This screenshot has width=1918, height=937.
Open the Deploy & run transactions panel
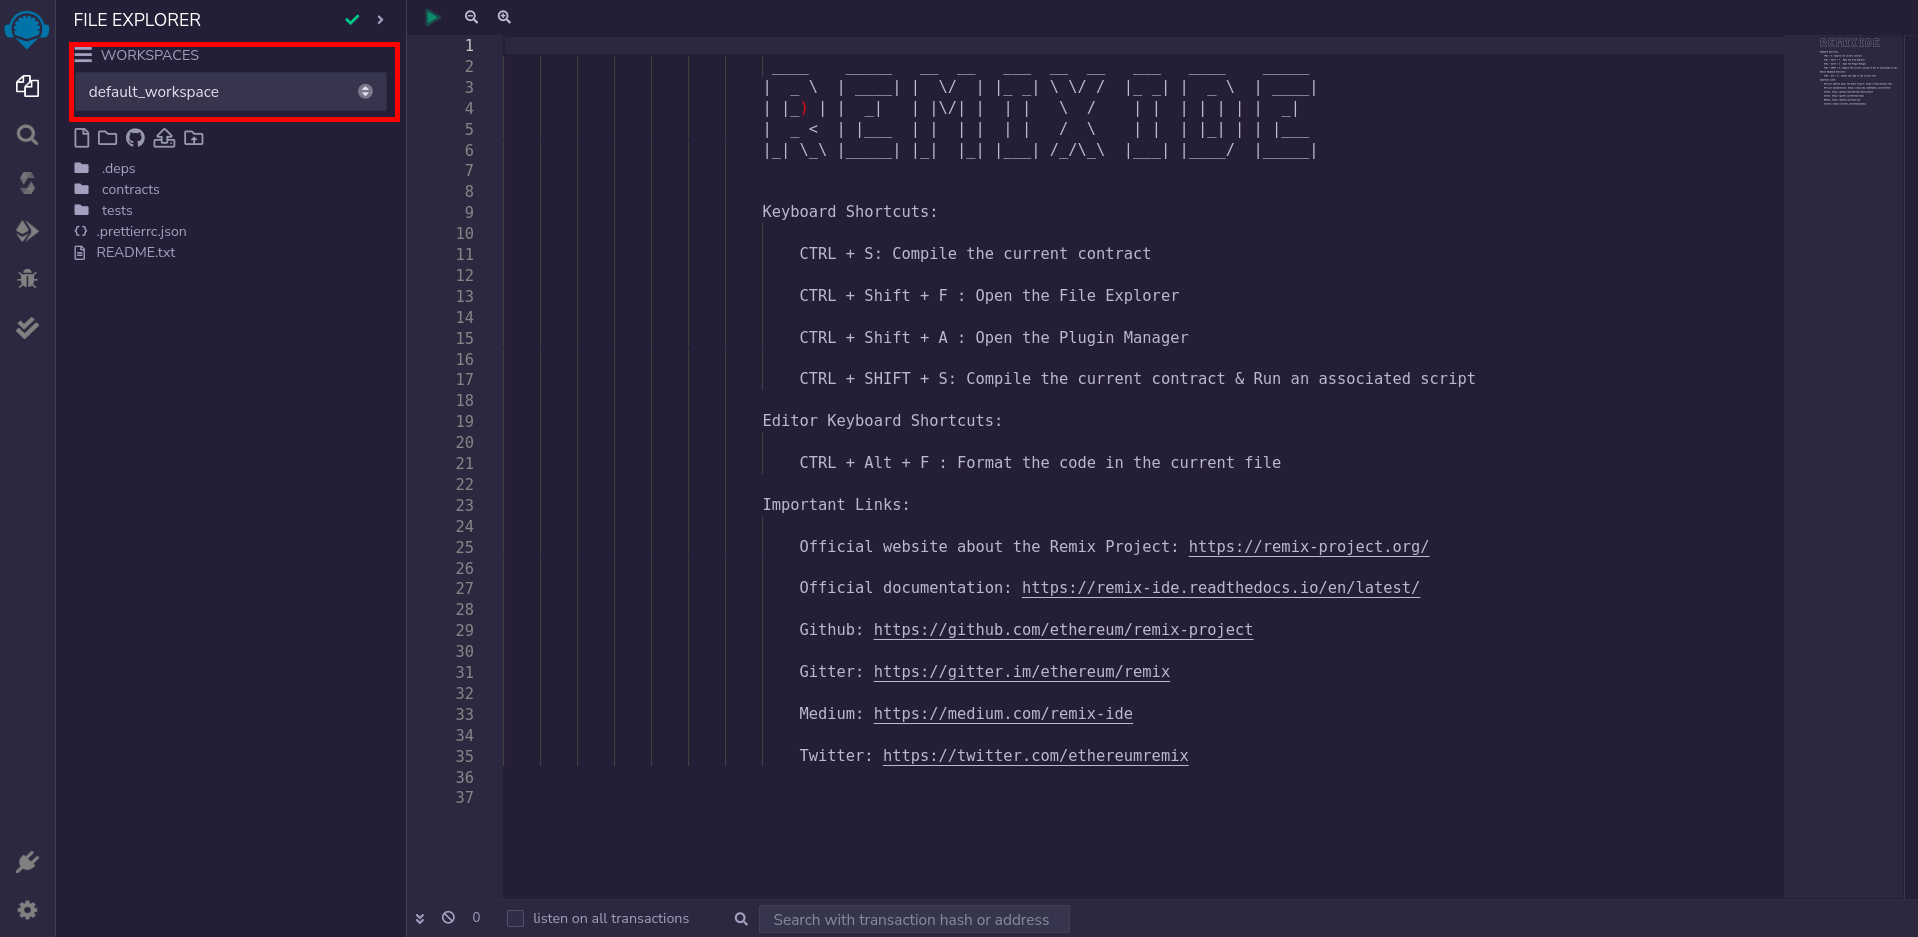27,231
